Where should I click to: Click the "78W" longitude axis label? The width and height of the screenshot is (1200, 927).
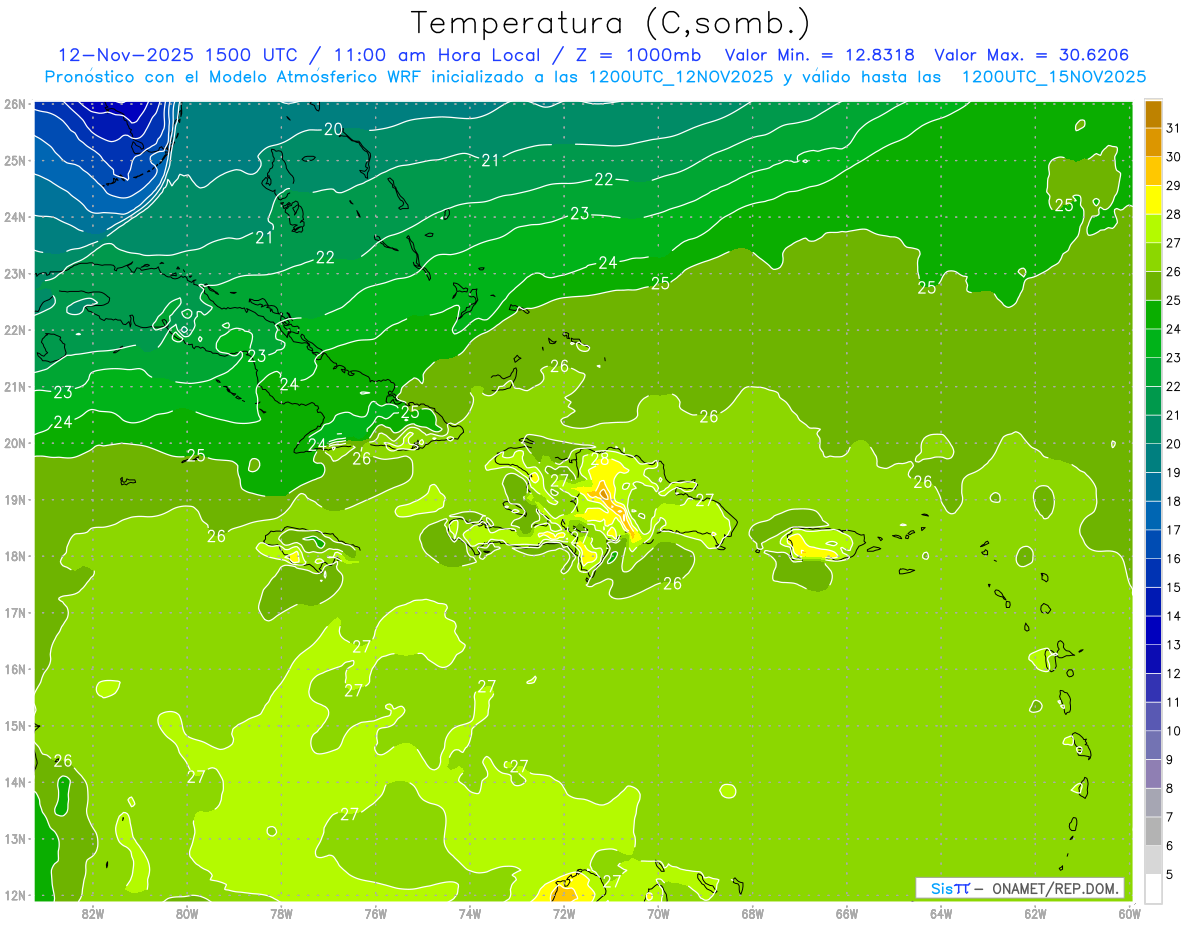coord(281,913)
